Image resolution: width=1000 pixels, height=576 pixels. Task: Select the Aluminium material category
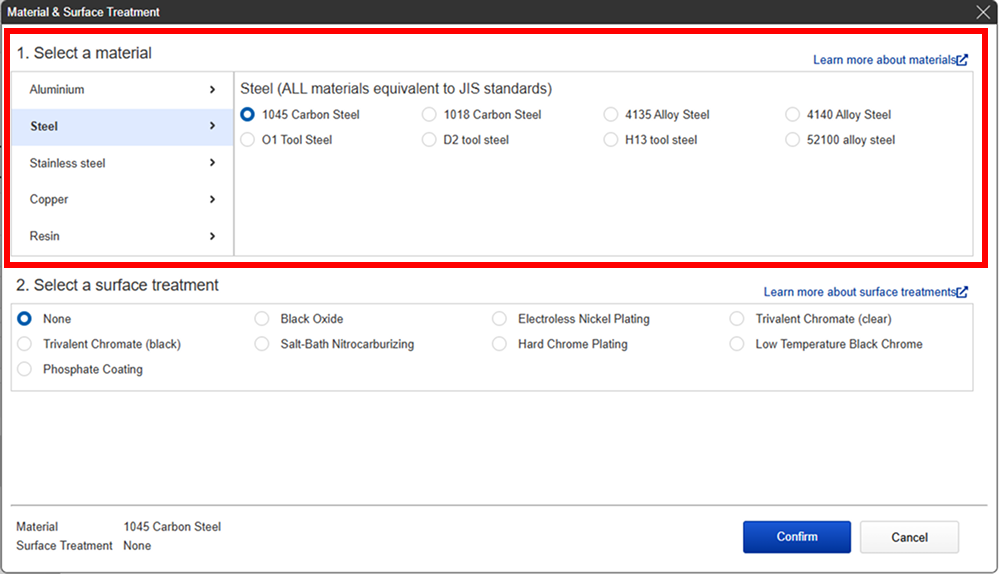[122, 90]
